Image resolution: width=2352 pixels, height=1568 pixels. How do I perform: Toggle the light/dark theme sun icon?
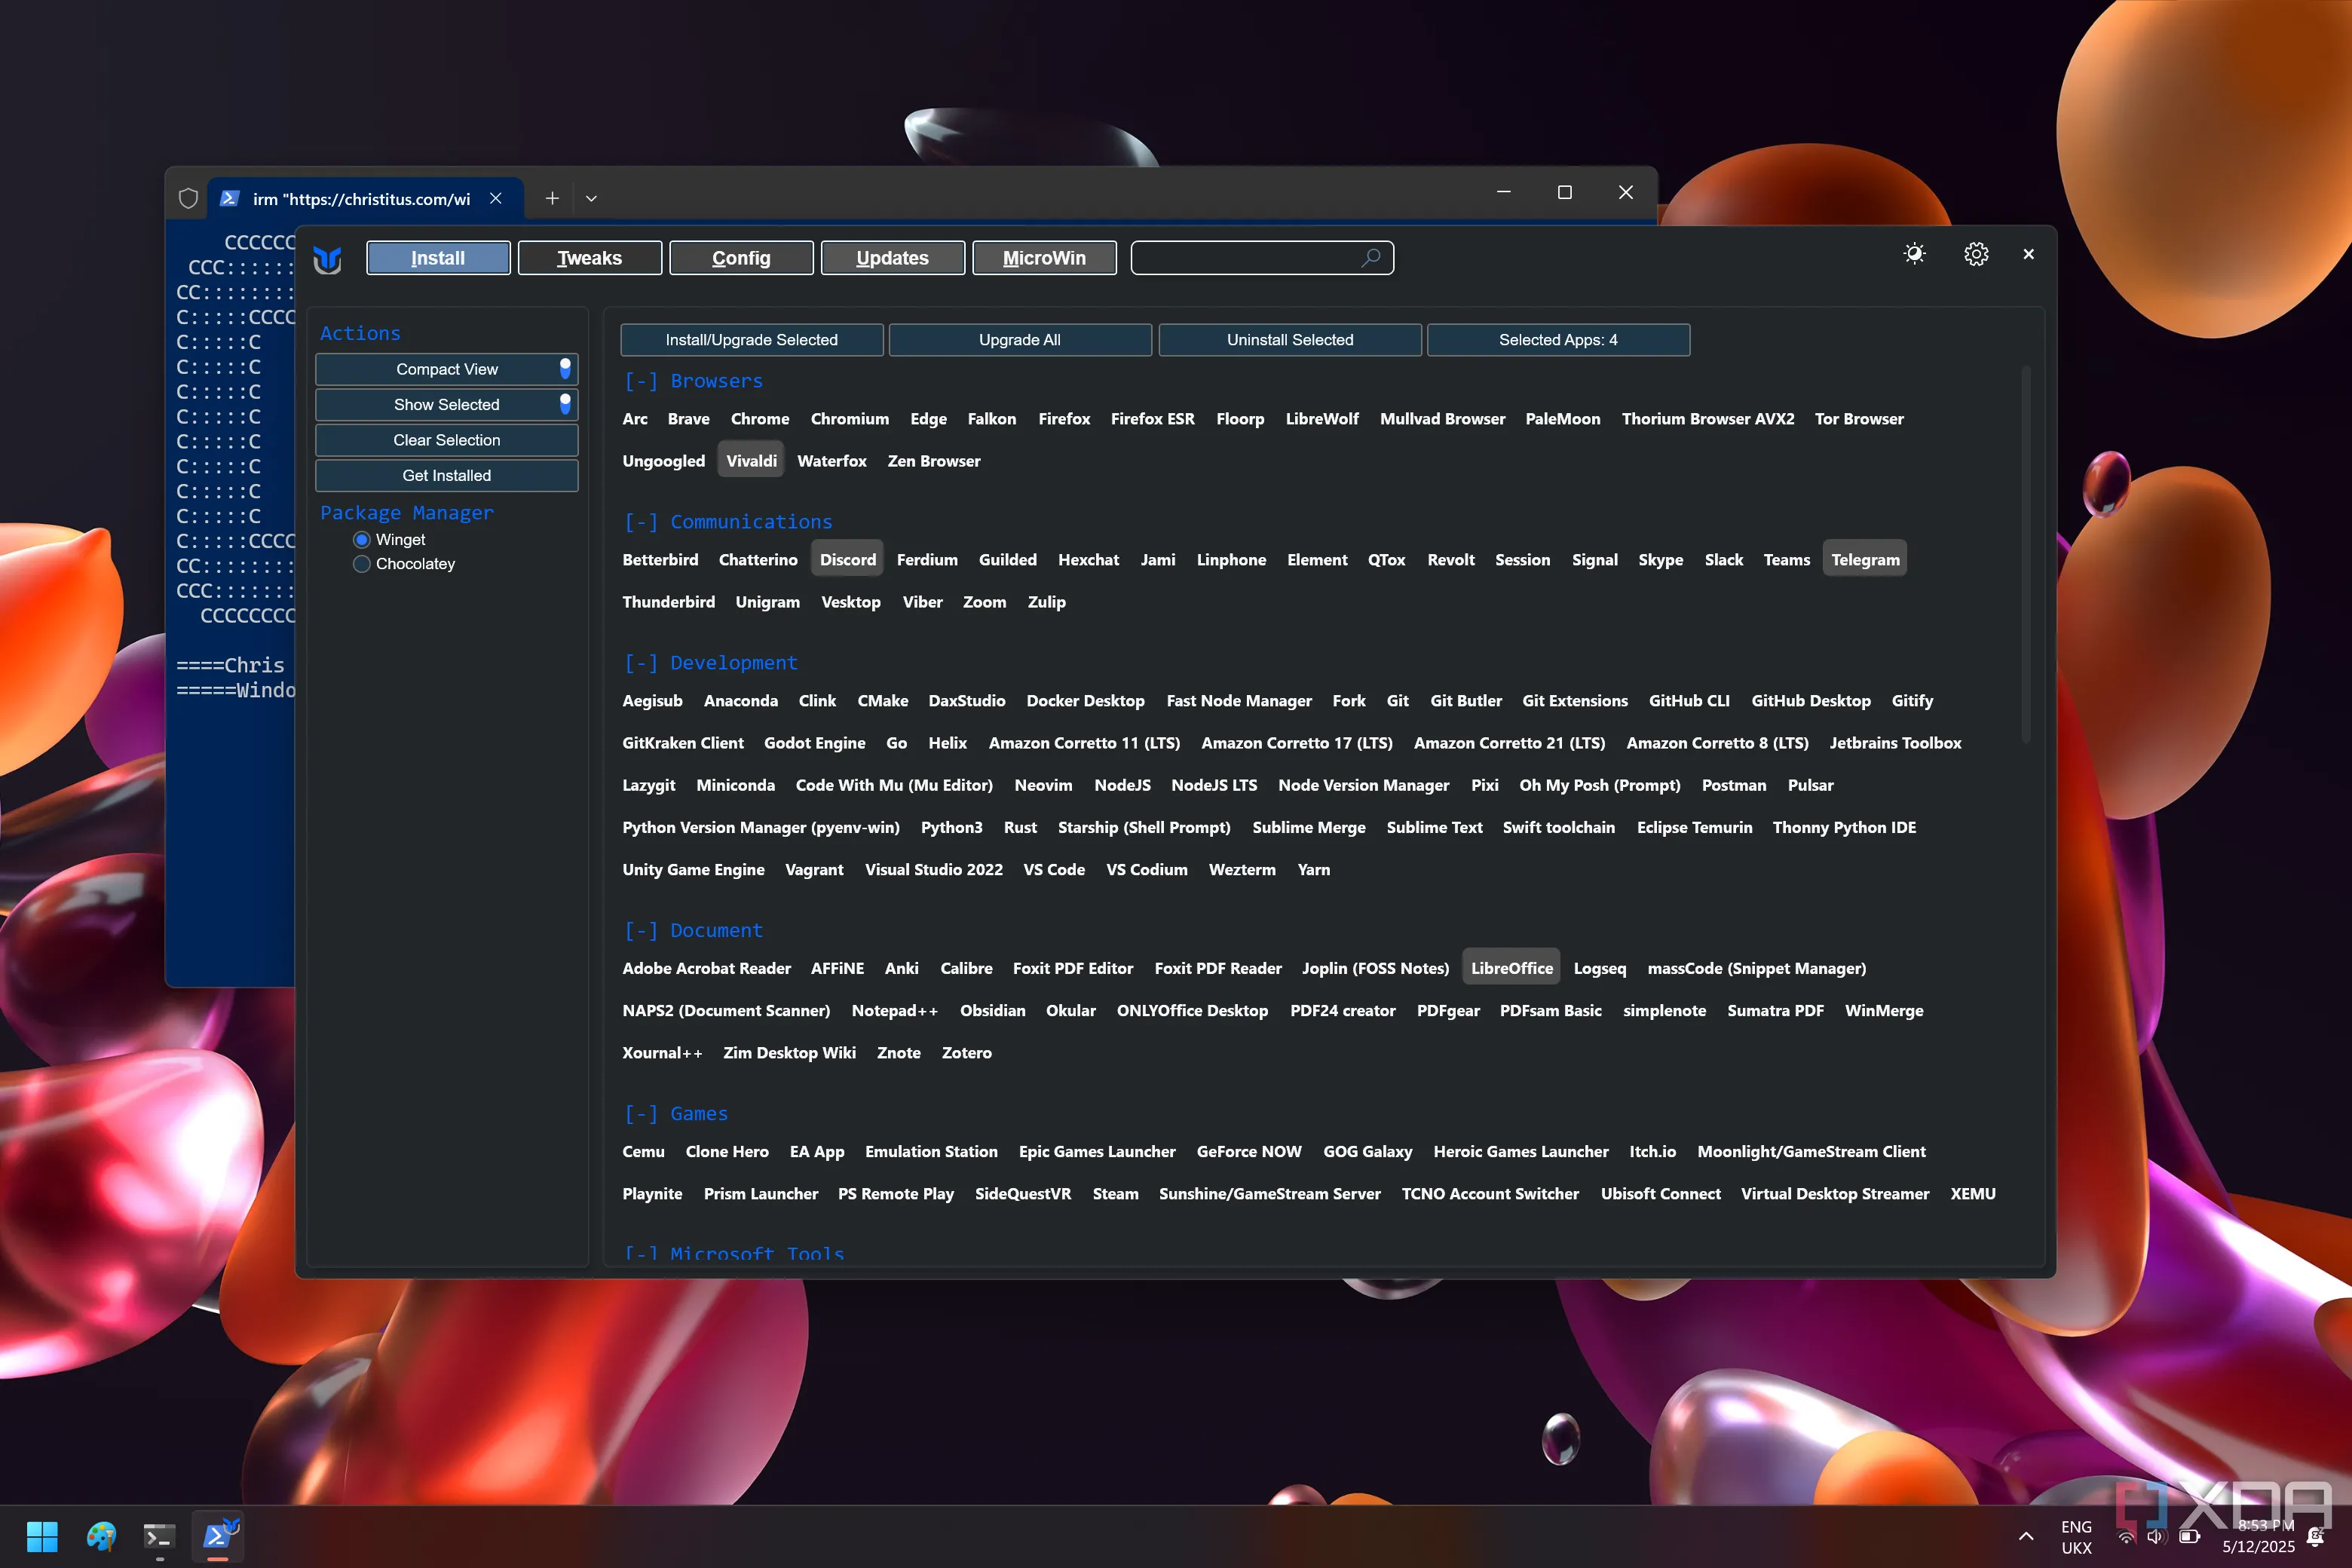(x=1914, y=254)
